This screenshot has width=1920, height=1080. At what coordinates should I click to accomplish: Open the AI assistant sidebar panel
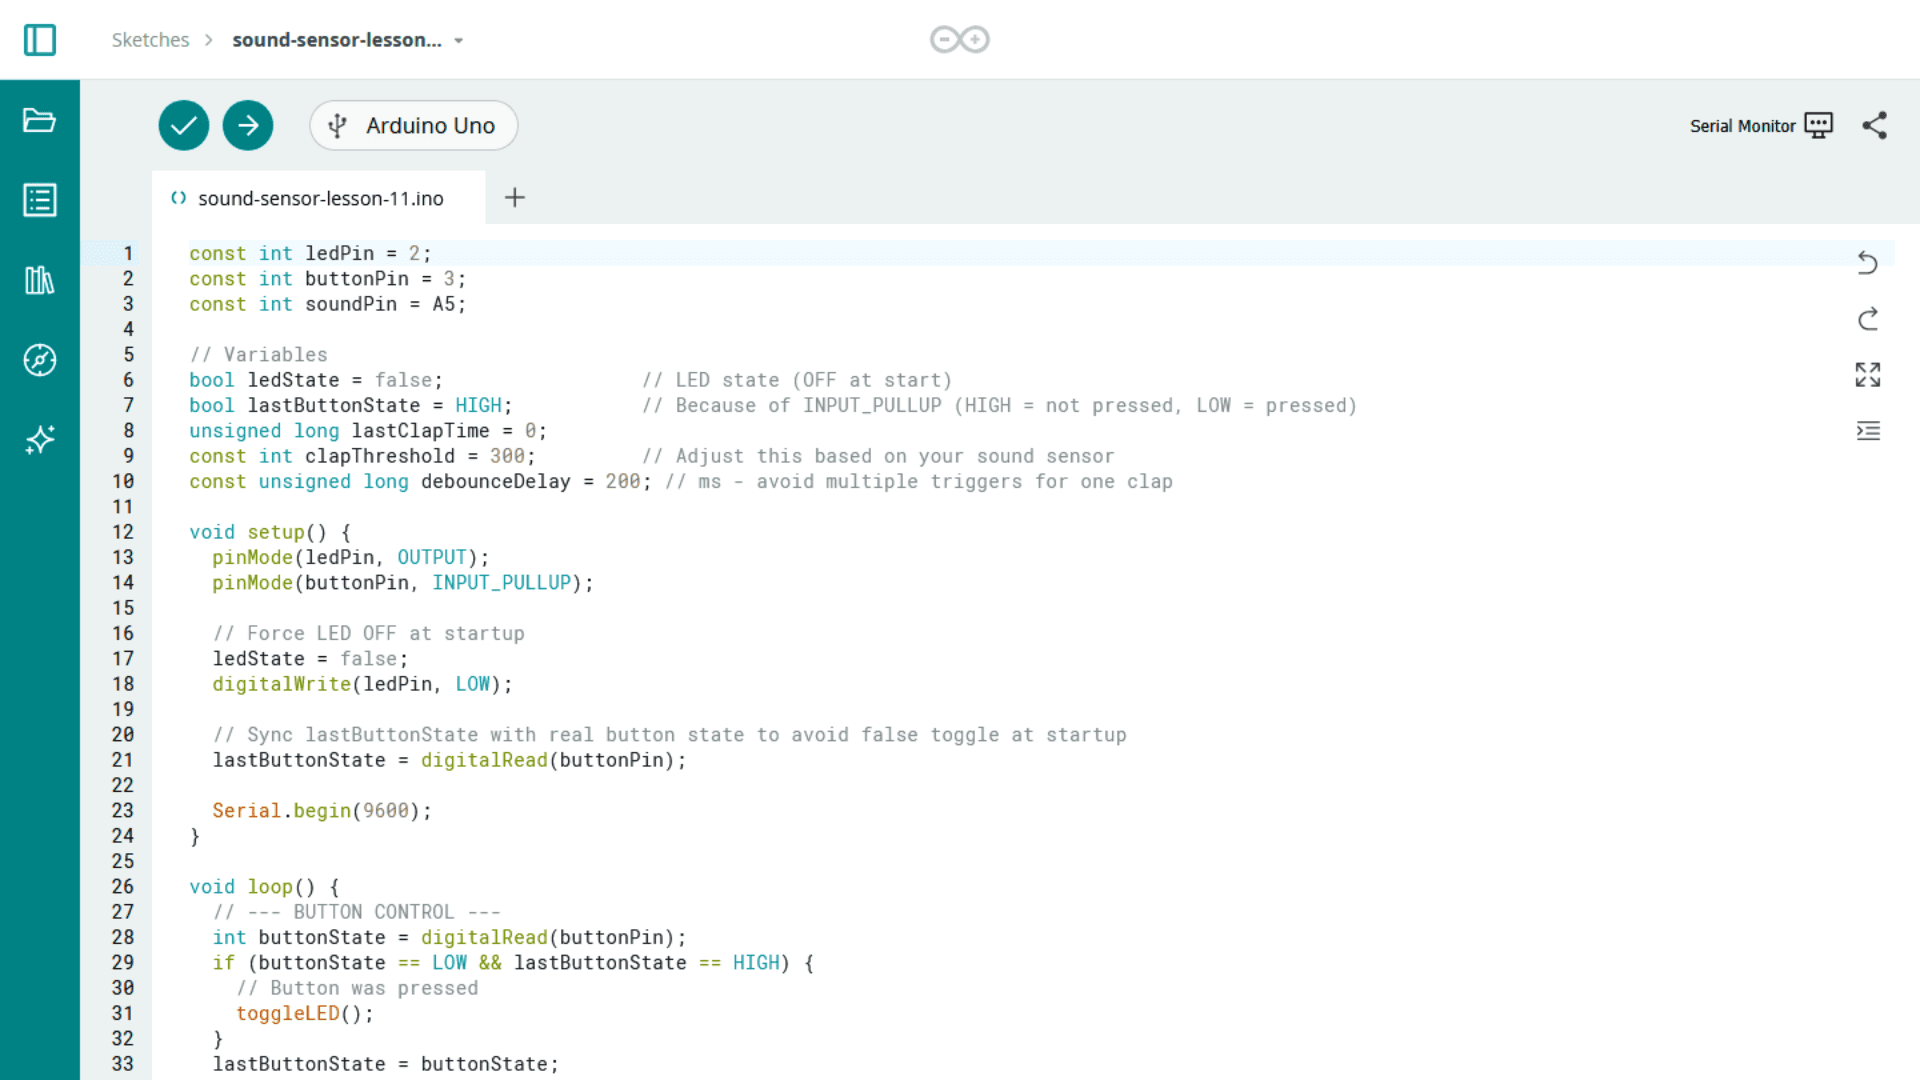(x=39, y=440)
